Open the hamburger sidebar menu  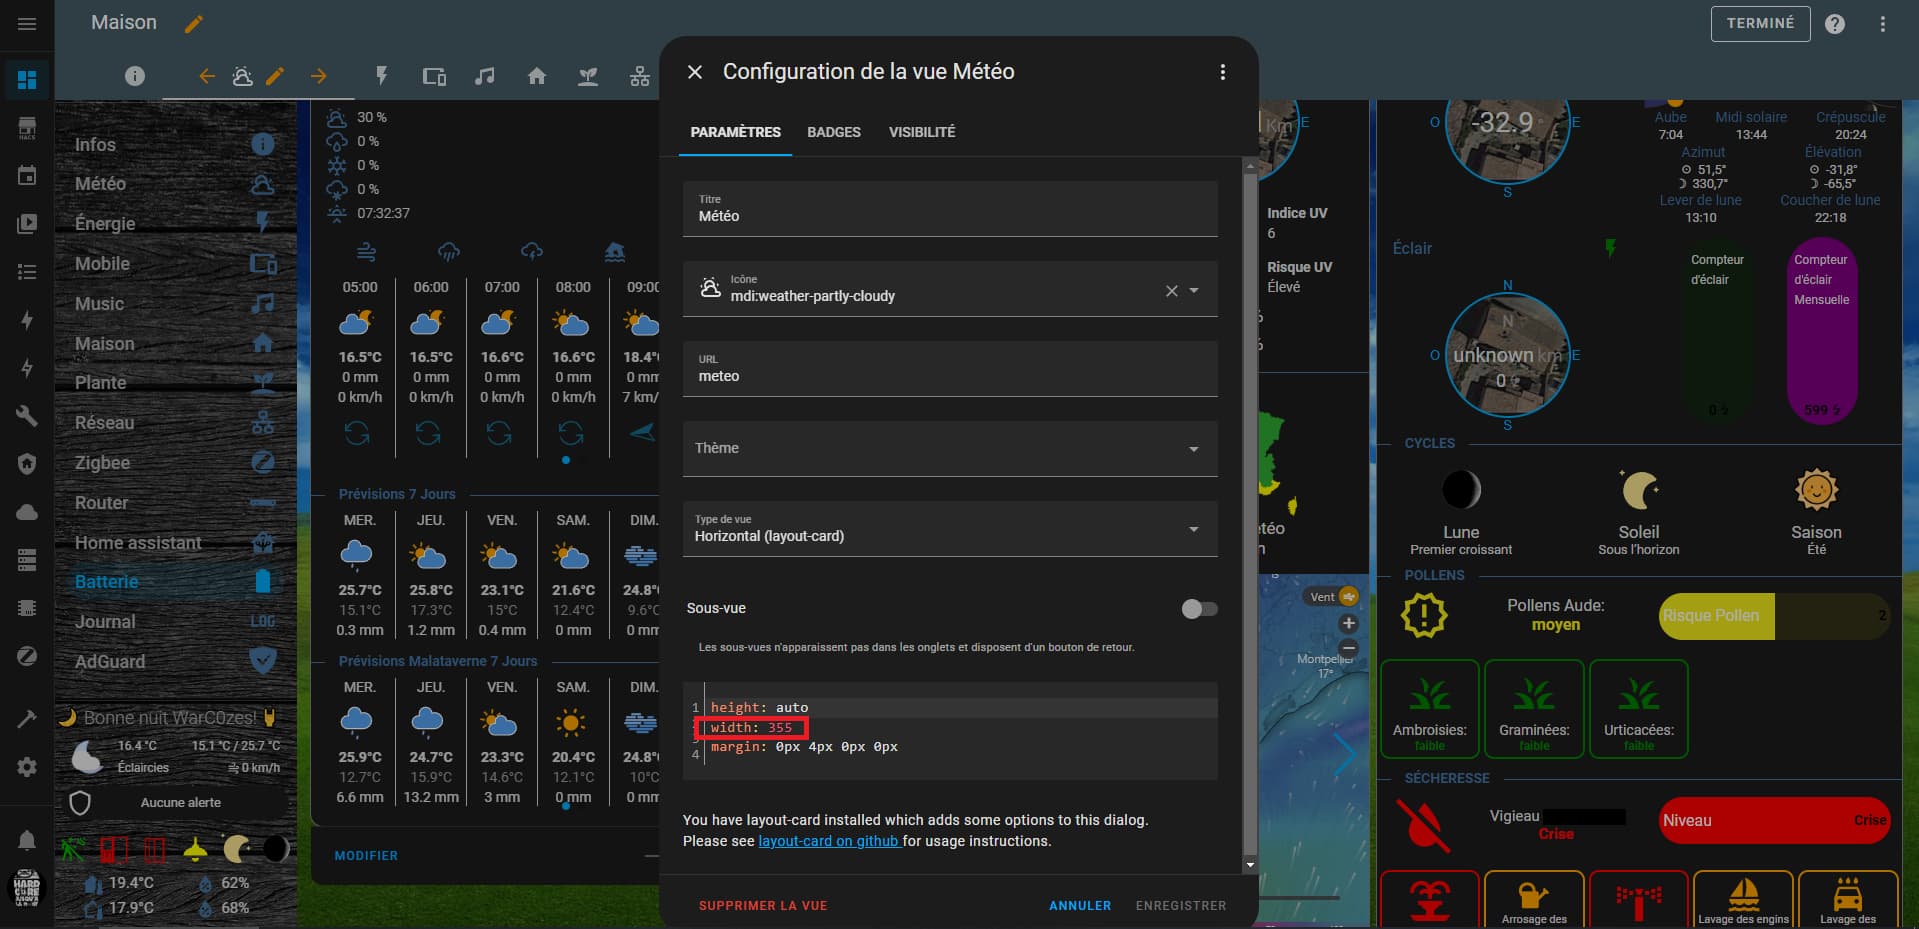pyautogui.click(x=27, y=24)
